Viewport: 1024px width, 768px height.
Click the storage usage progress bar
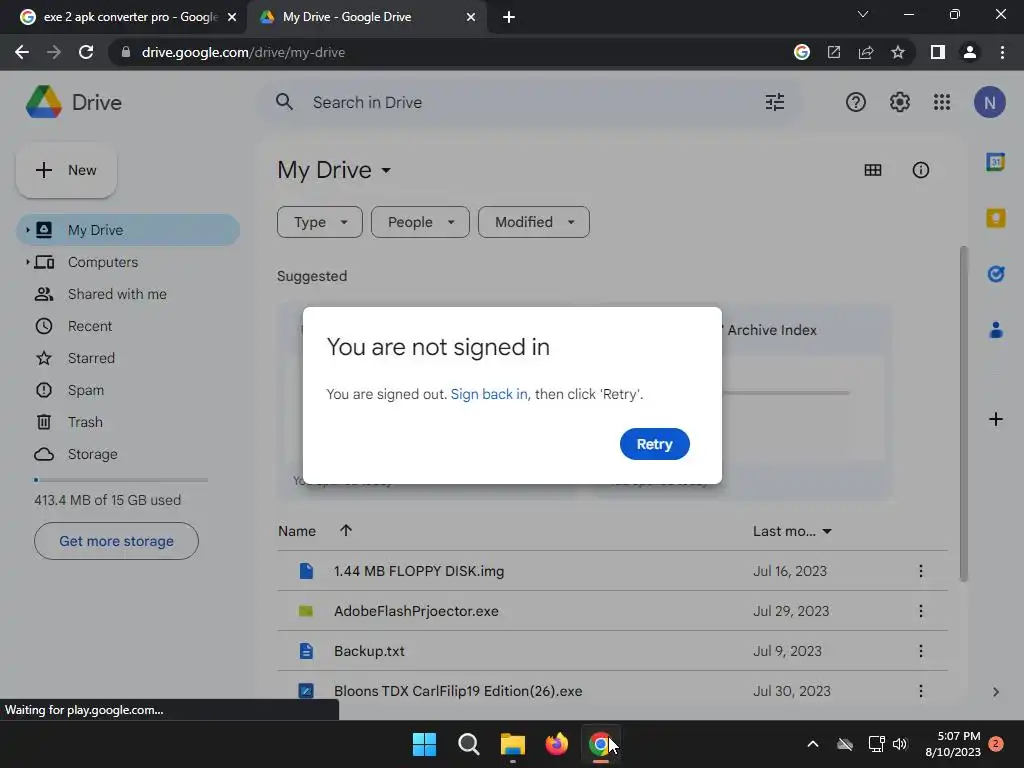tap(121, 480)
